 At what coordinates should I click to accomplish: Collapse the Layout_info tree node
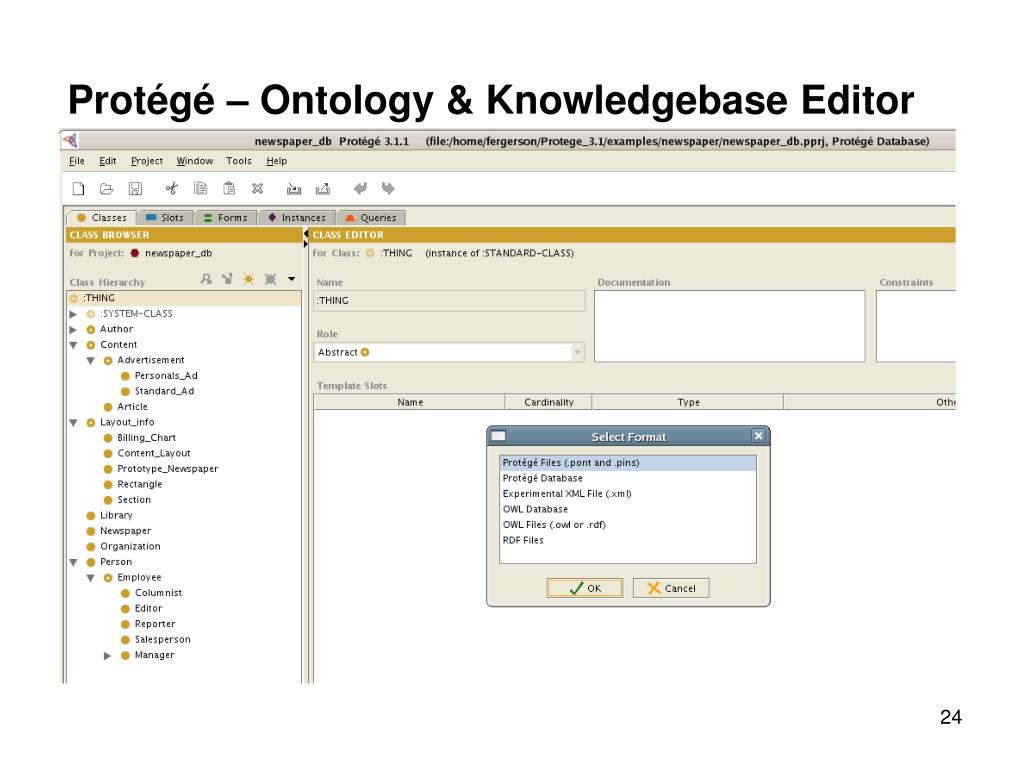point(73,423)
